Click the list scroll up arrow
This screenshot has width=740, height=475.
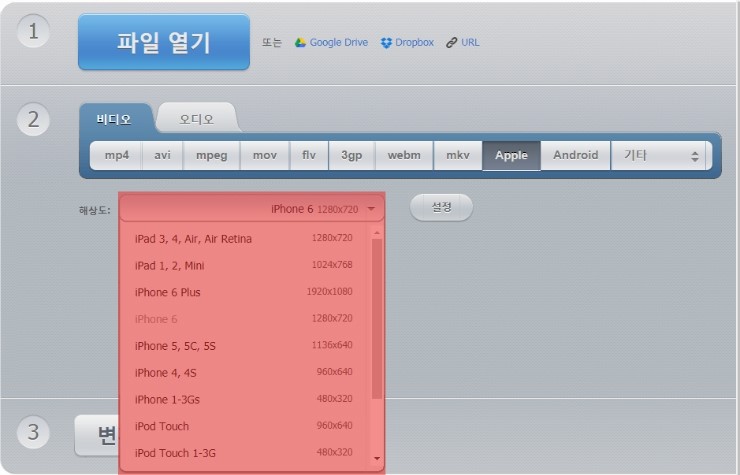click(x=377, y=233)
